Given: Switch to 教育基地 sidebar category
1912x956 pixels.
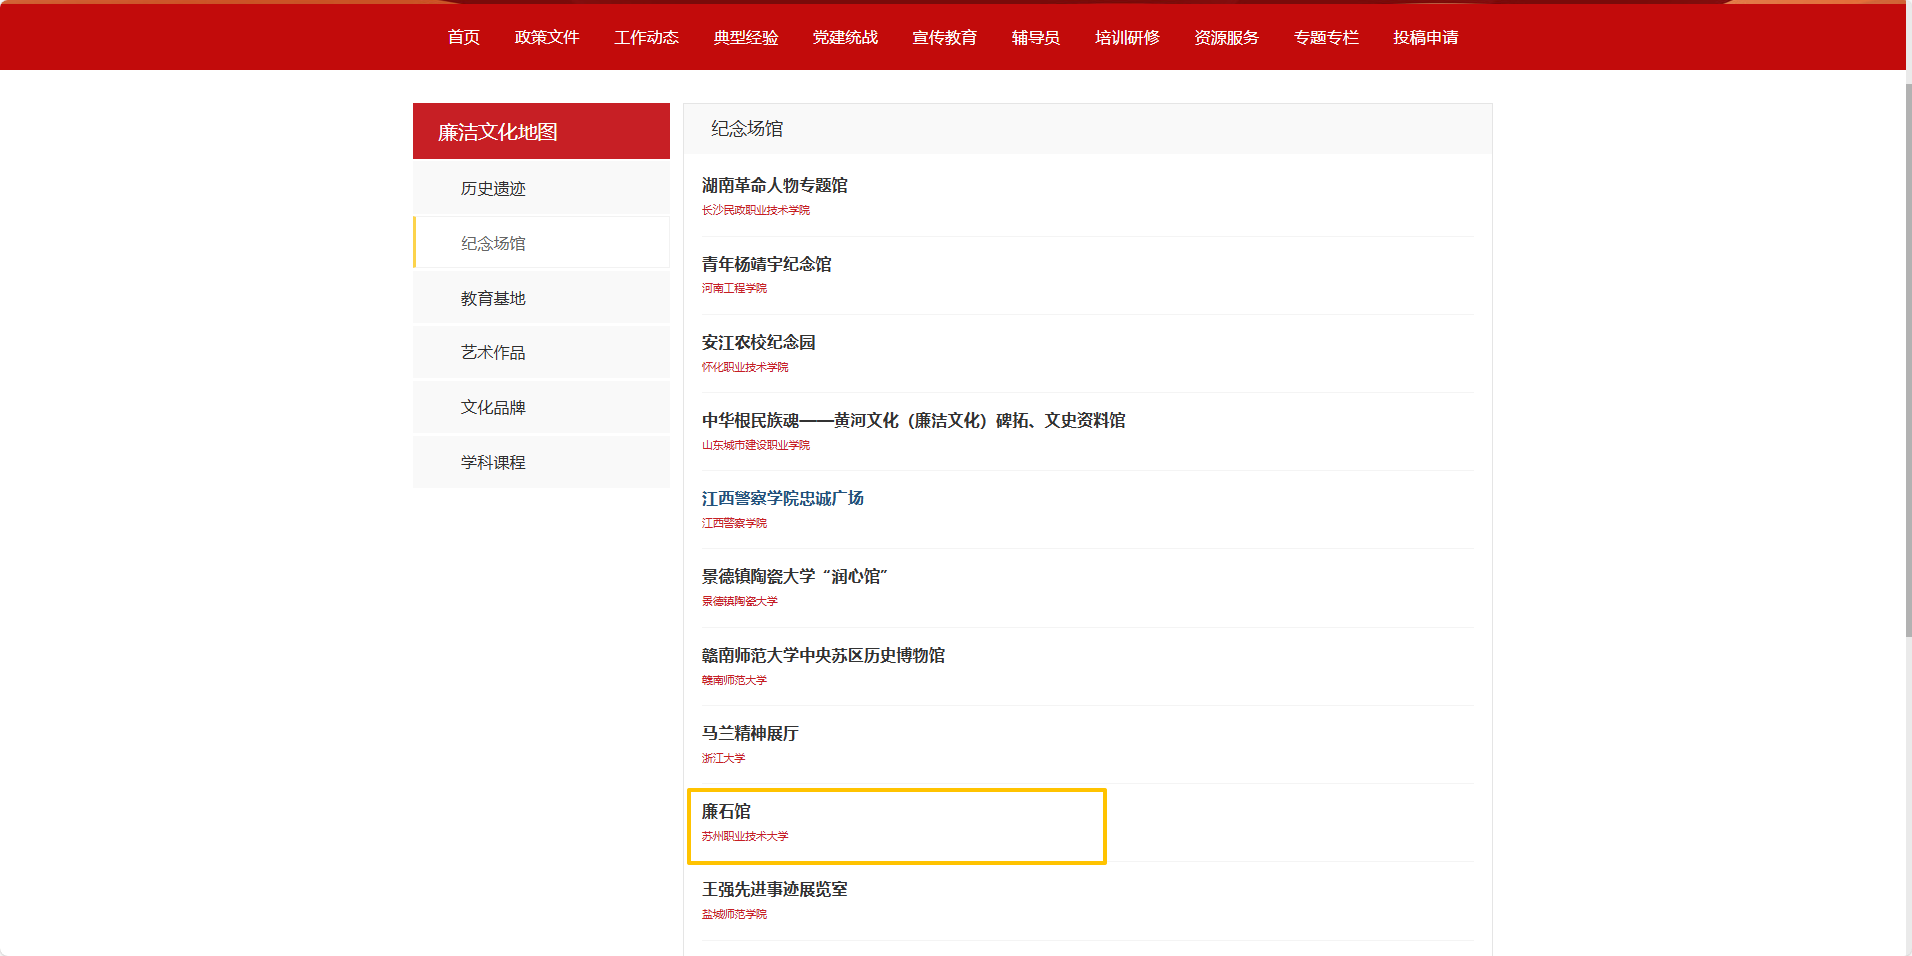Looking at the screenshot, I should tap(493, 298).
